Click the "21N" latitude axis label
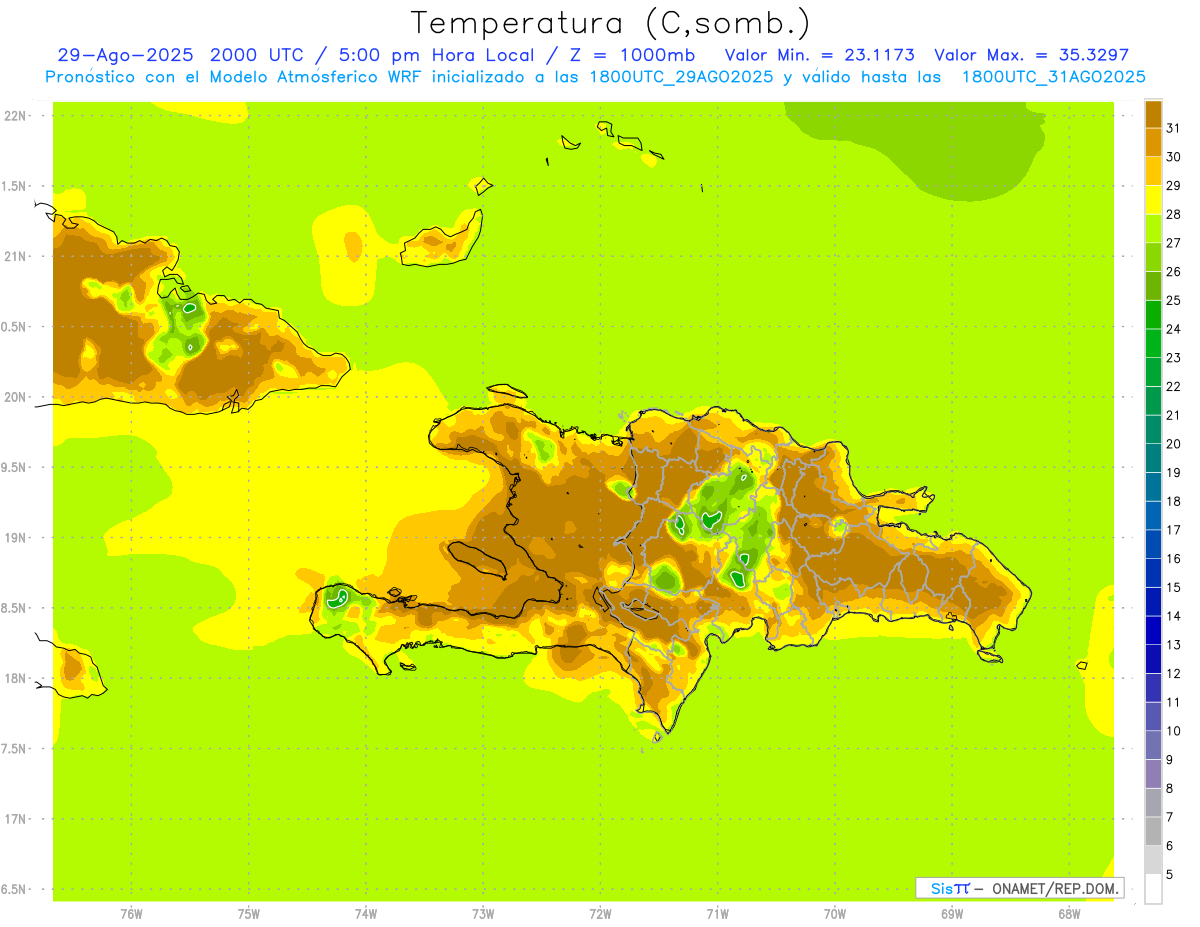 (x=15, y=256)
